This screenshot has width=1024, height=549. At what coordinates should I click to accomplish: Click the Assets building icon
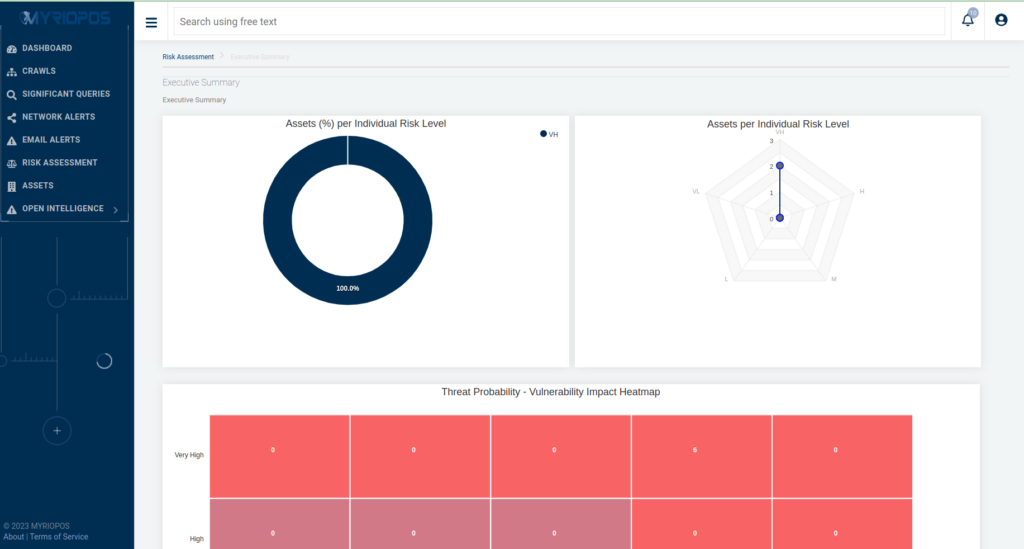click(x=12, y=186)
